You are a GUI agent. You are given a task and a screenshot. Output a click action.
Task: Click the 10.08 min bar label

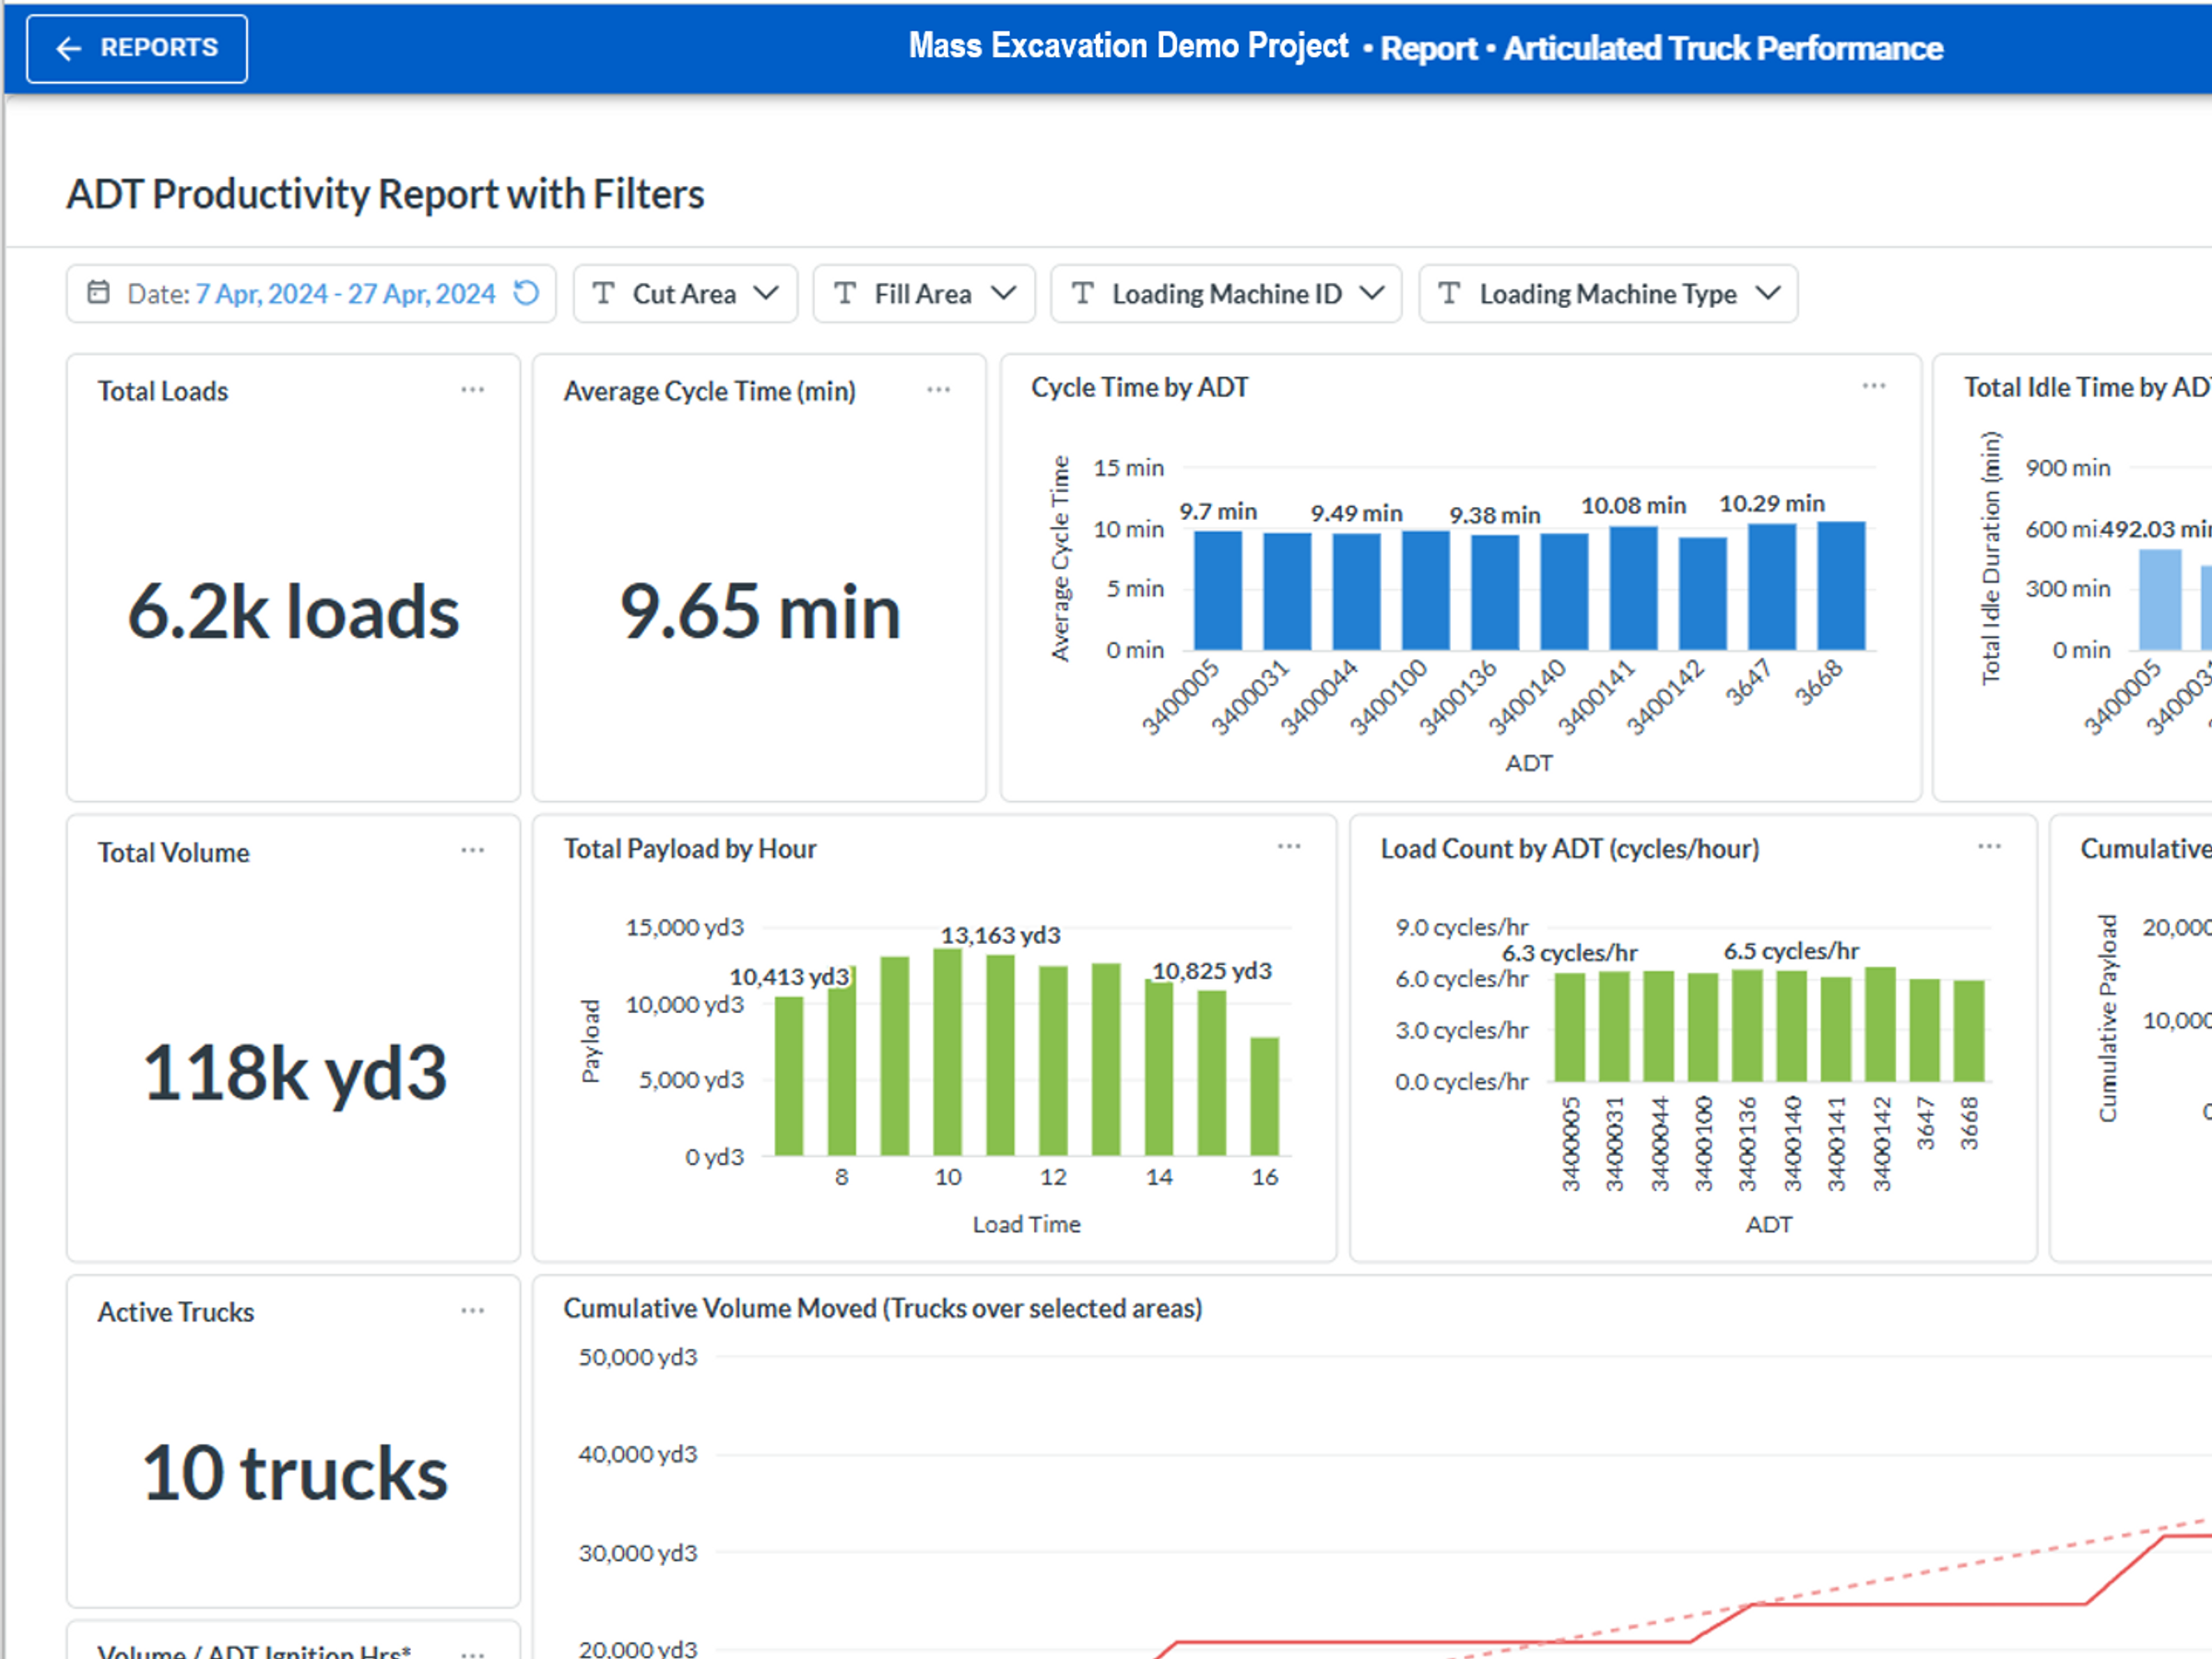pyautogui.click(x=1633, y=505)
